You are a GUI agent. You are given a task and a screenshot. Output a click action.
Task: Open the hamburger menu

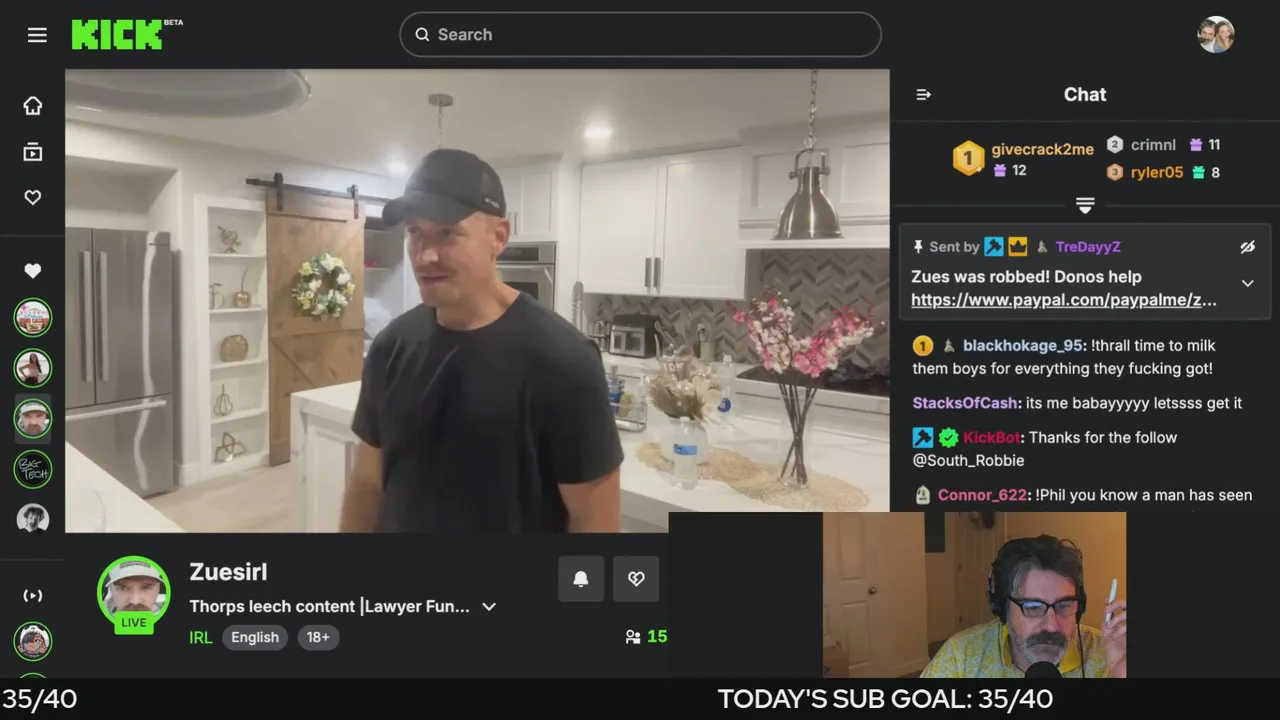tap(37, 35)
